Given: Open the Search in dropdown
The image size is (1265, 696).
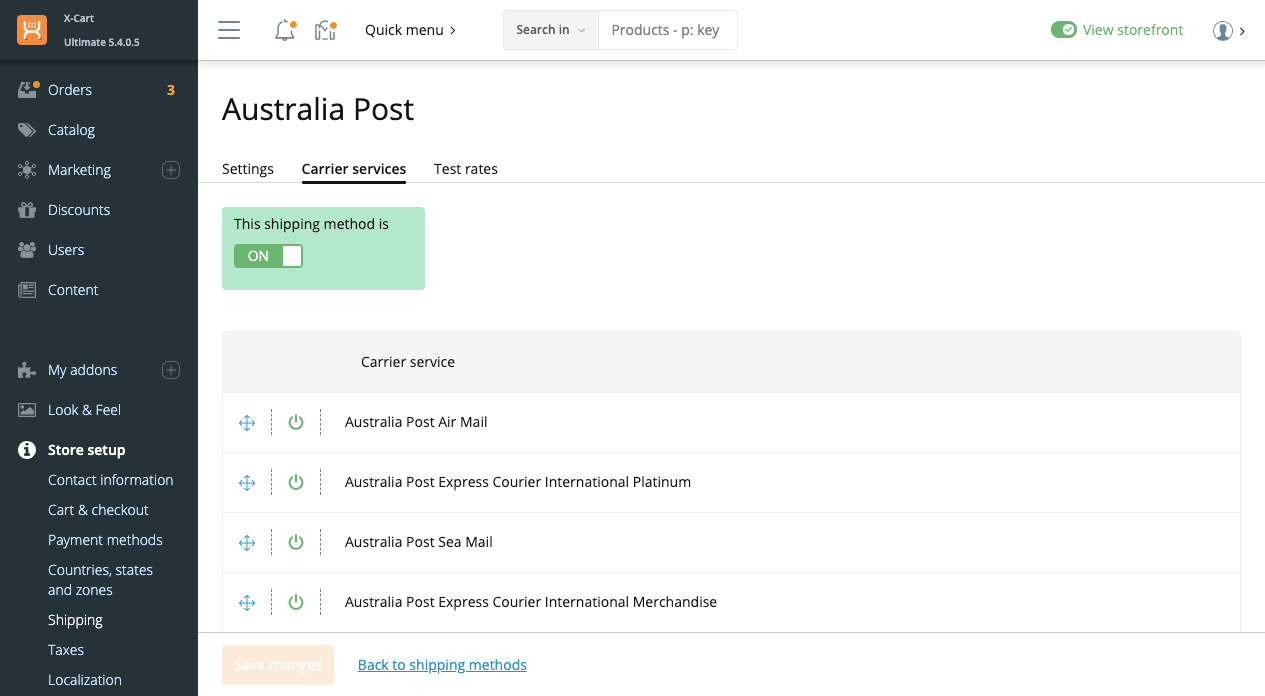Looking at the screenshot, I should pyautogui.click(x=550, y=30).
